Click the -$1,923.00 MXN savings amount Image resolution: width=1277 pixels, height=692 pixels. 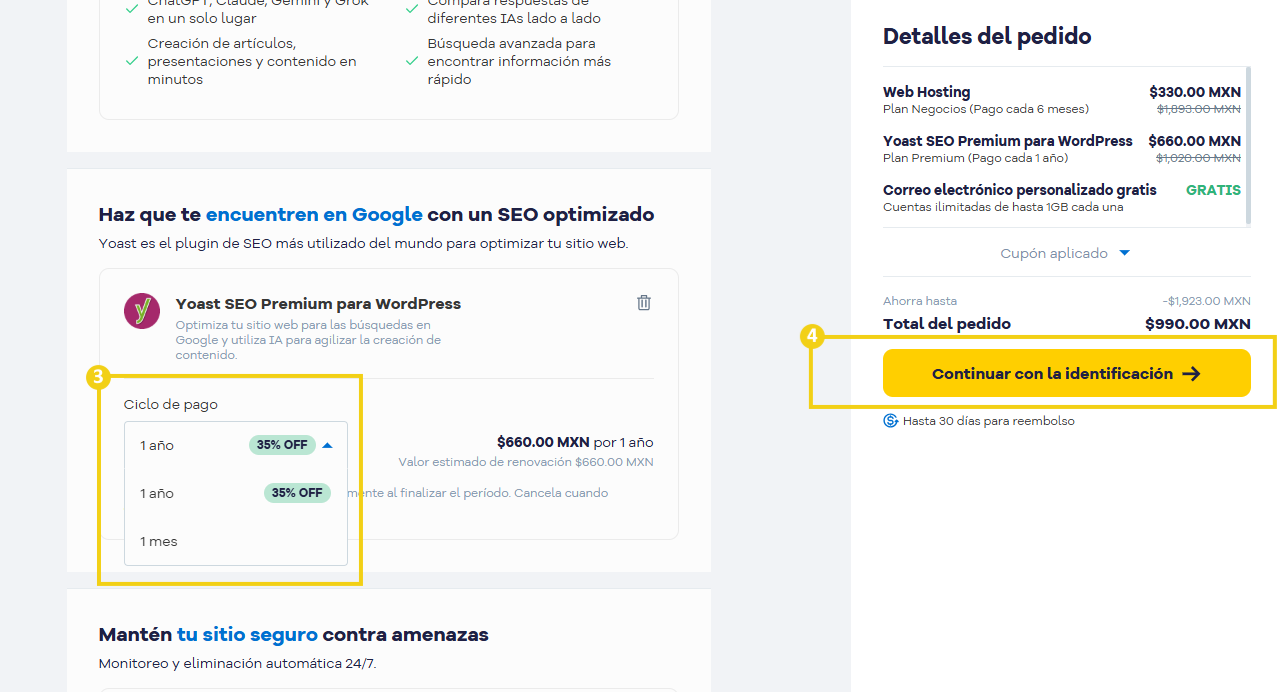pyautogui.click(x=1206, y=301)
